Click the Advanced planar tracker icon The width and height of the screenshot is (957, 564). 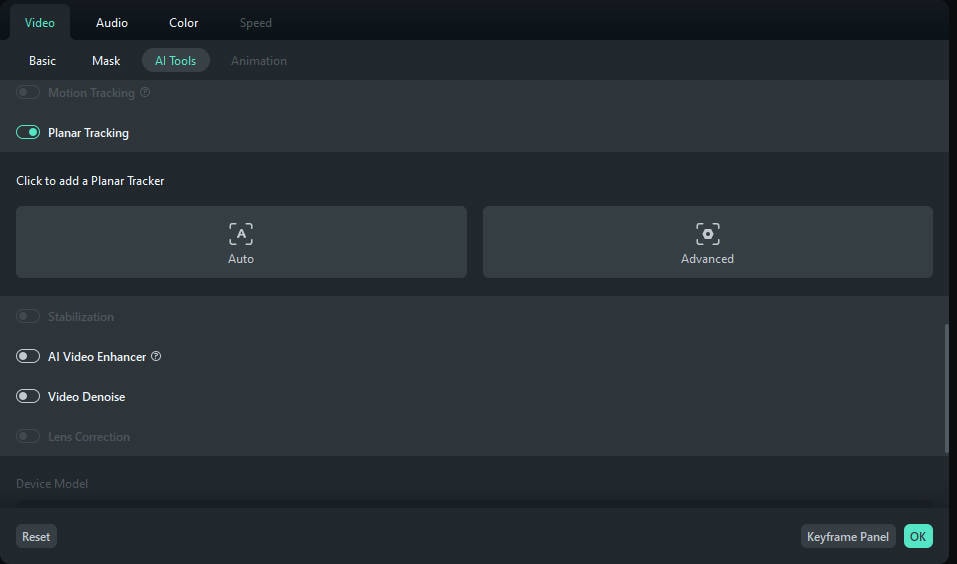click(707, 234)
